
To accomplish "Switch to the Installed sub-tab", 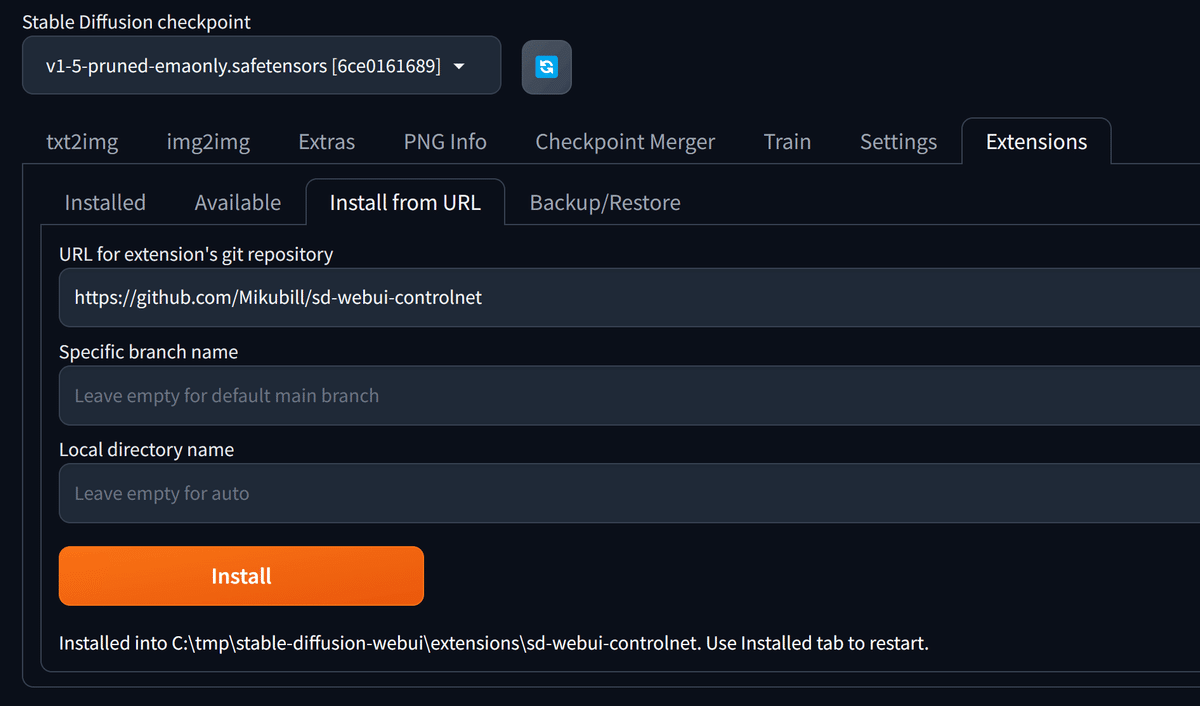I will pos(105,203).
